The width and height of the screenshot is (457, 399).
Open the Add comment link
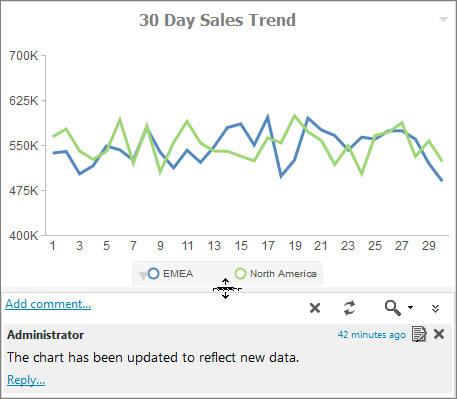48,304
